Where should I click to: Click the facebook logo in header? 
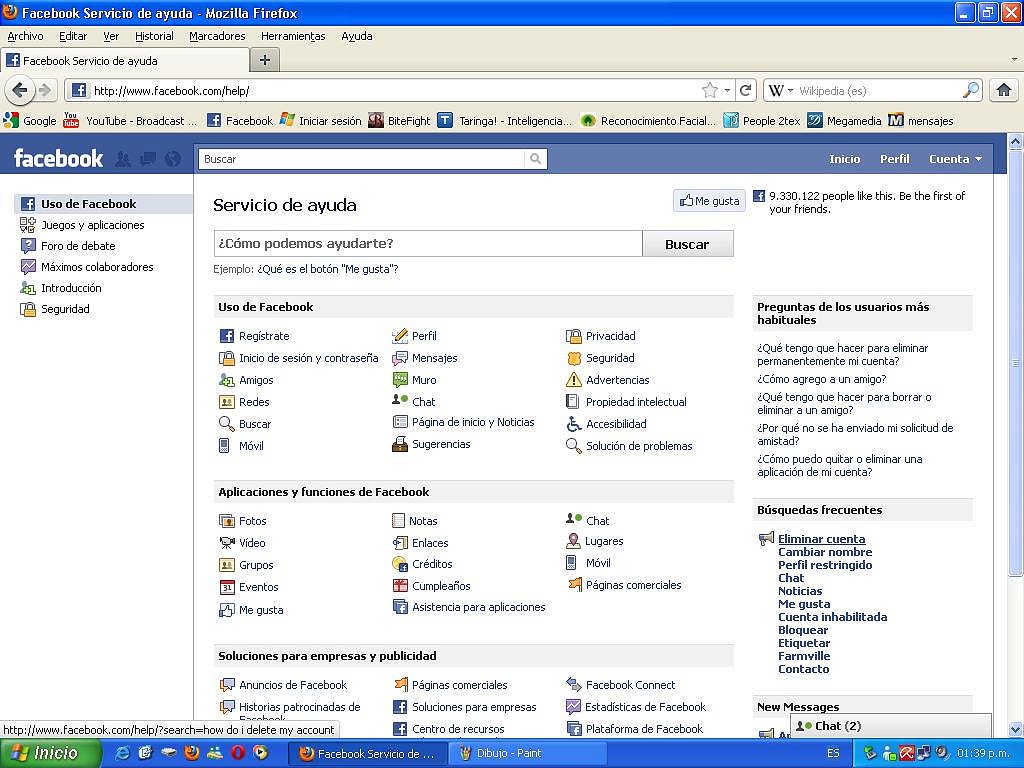pos(58,158)
